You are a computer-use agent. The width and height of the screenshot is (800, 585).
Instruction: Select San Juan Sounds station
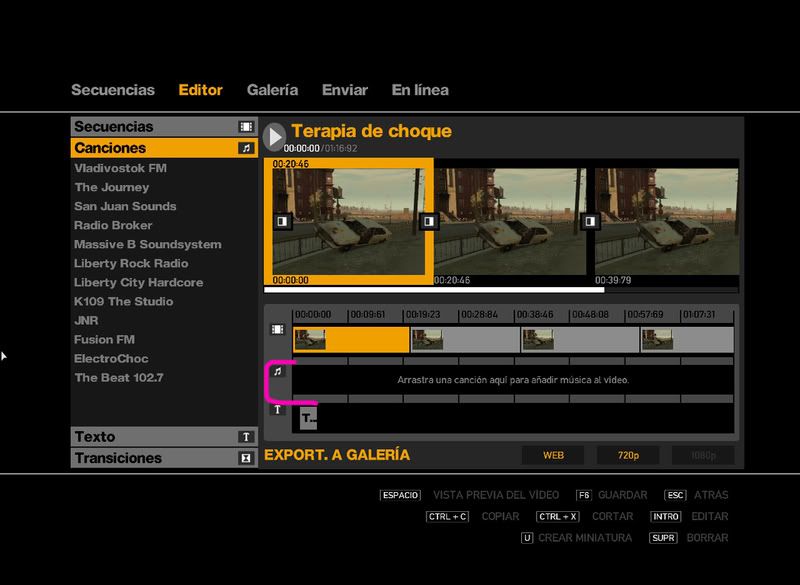click(125, 206)
